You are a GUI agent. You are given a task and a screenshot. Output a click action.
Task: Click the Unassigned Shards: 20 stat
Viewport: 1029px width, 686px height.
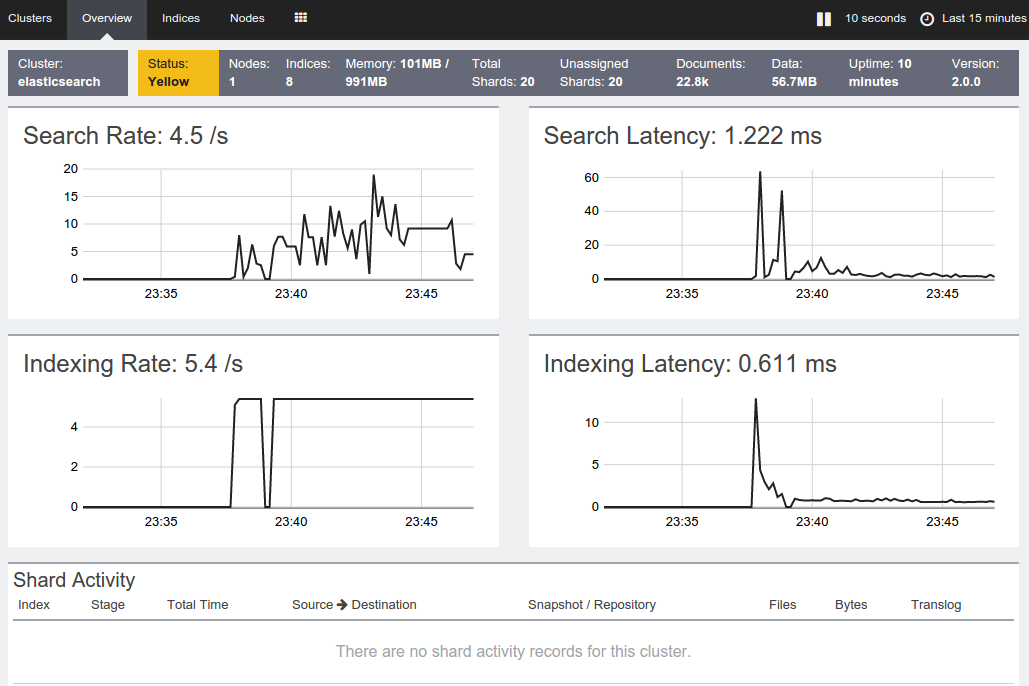(x=594, y=73)
